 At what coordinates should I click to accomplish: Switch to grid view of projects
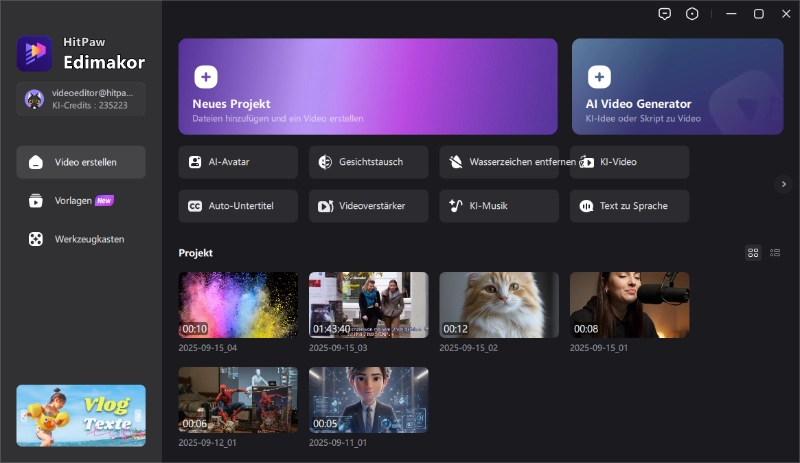tap(753, 253)
